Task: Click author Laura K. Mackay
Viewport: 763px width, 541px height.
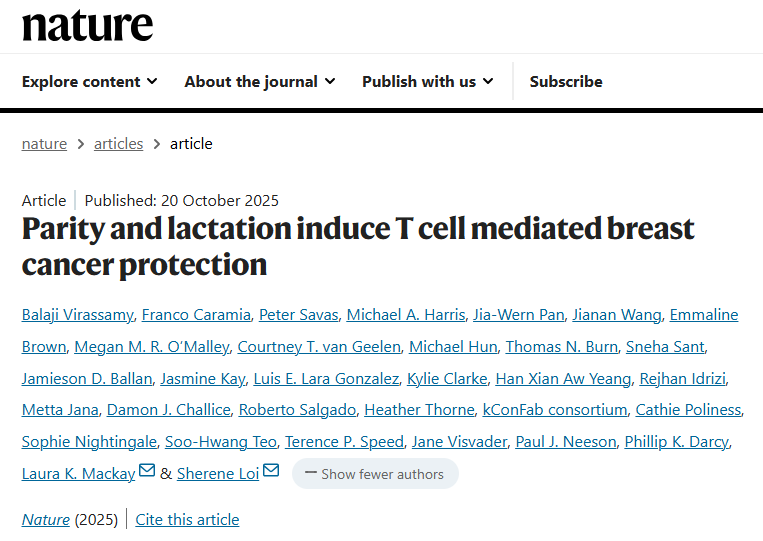Action: pyautogui.click(x=78, y=474)
